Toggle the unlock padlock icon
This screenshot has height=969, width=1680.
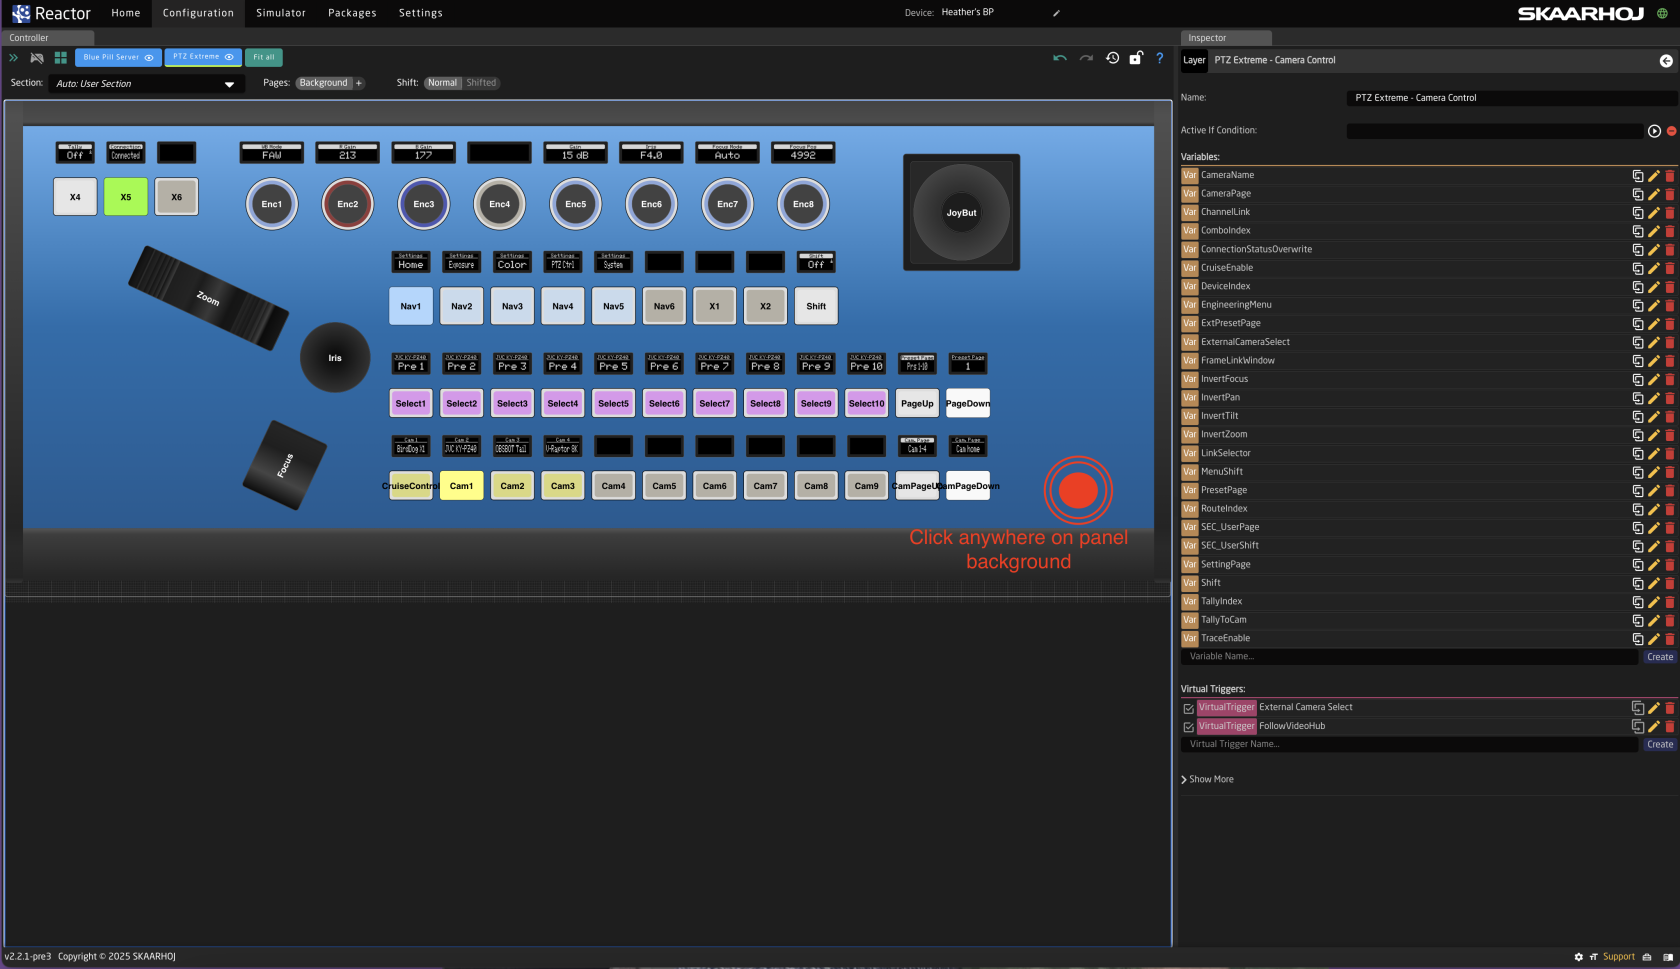coord(1136,58)
